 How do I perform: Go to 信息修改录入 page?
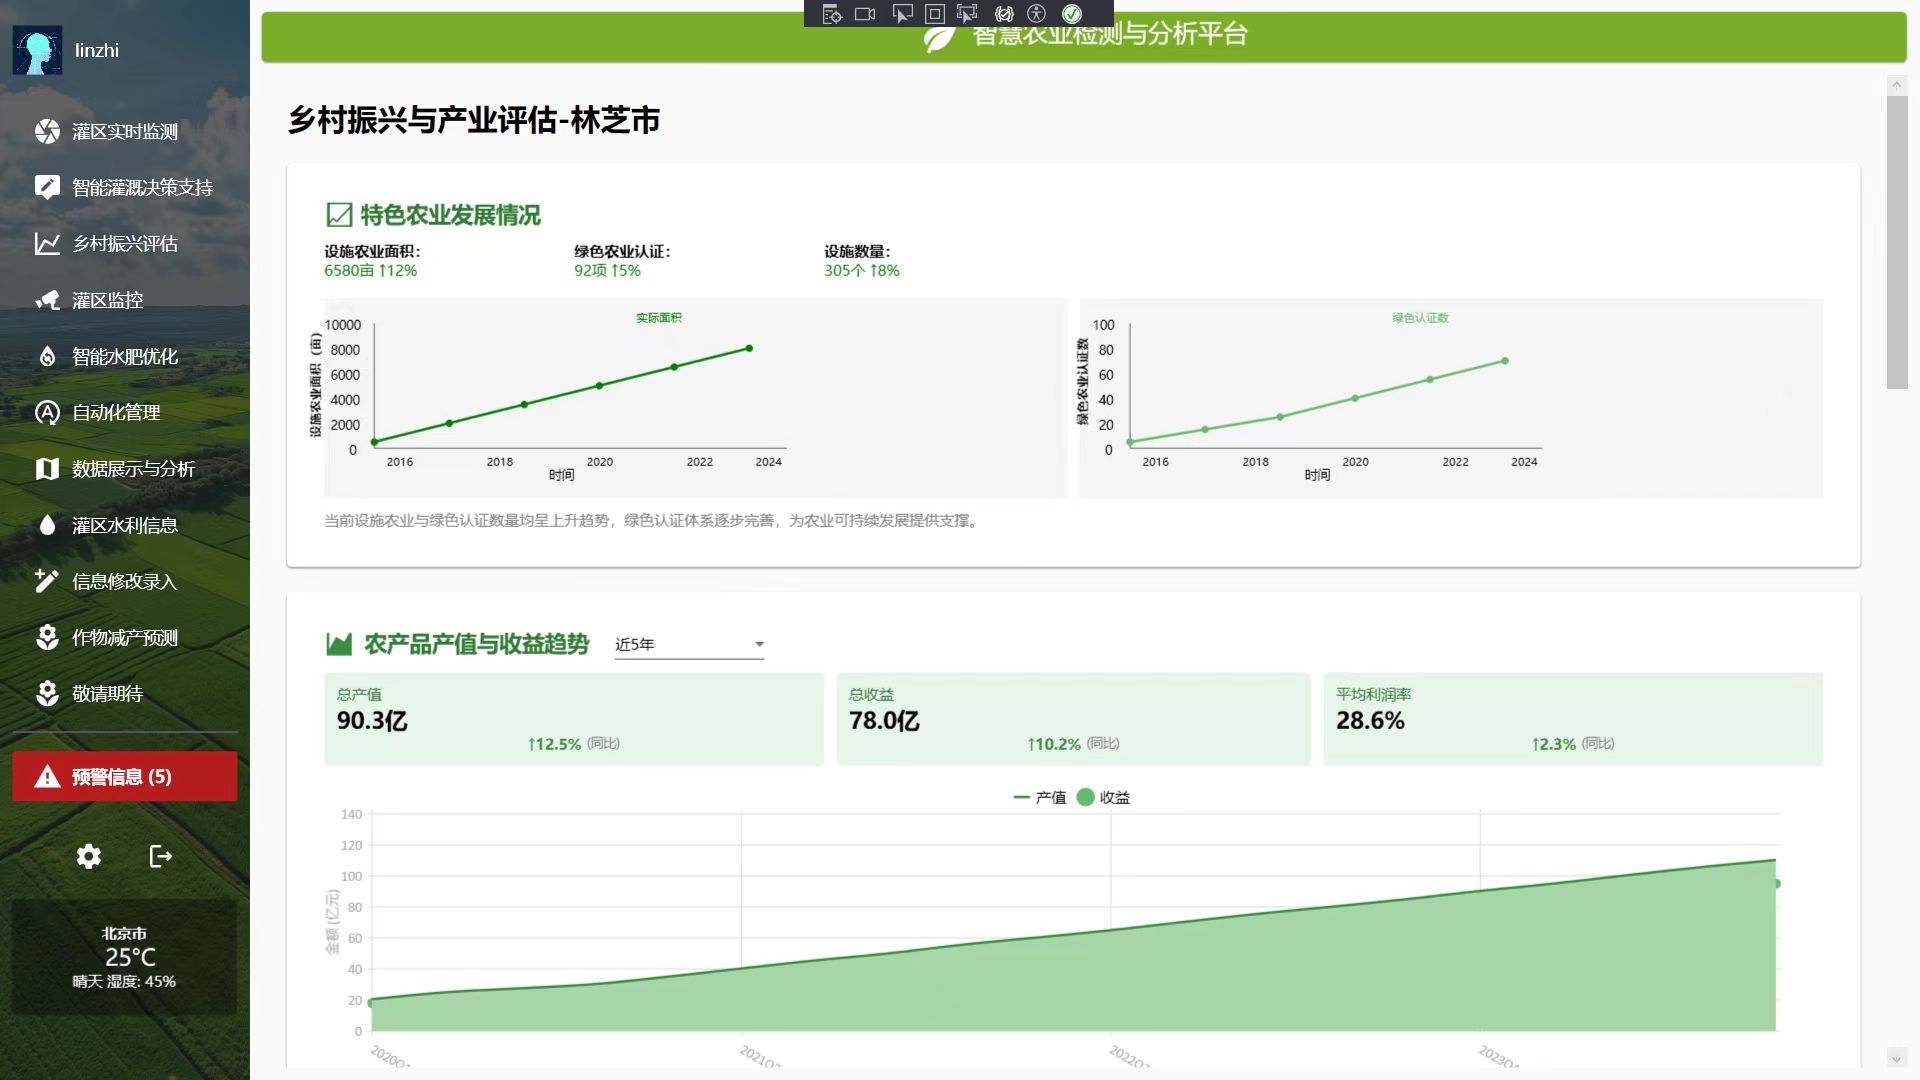point(125,581)
